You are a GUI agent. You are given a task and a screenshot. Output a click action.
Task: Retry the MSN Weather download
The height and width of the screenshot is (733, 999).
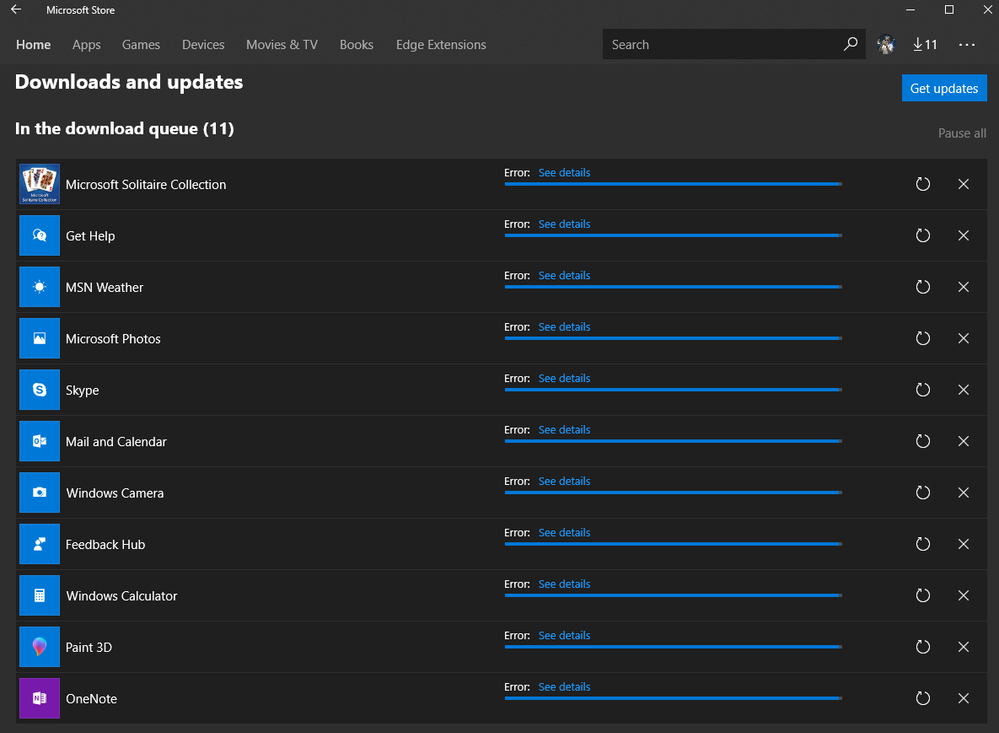(923, 287)
